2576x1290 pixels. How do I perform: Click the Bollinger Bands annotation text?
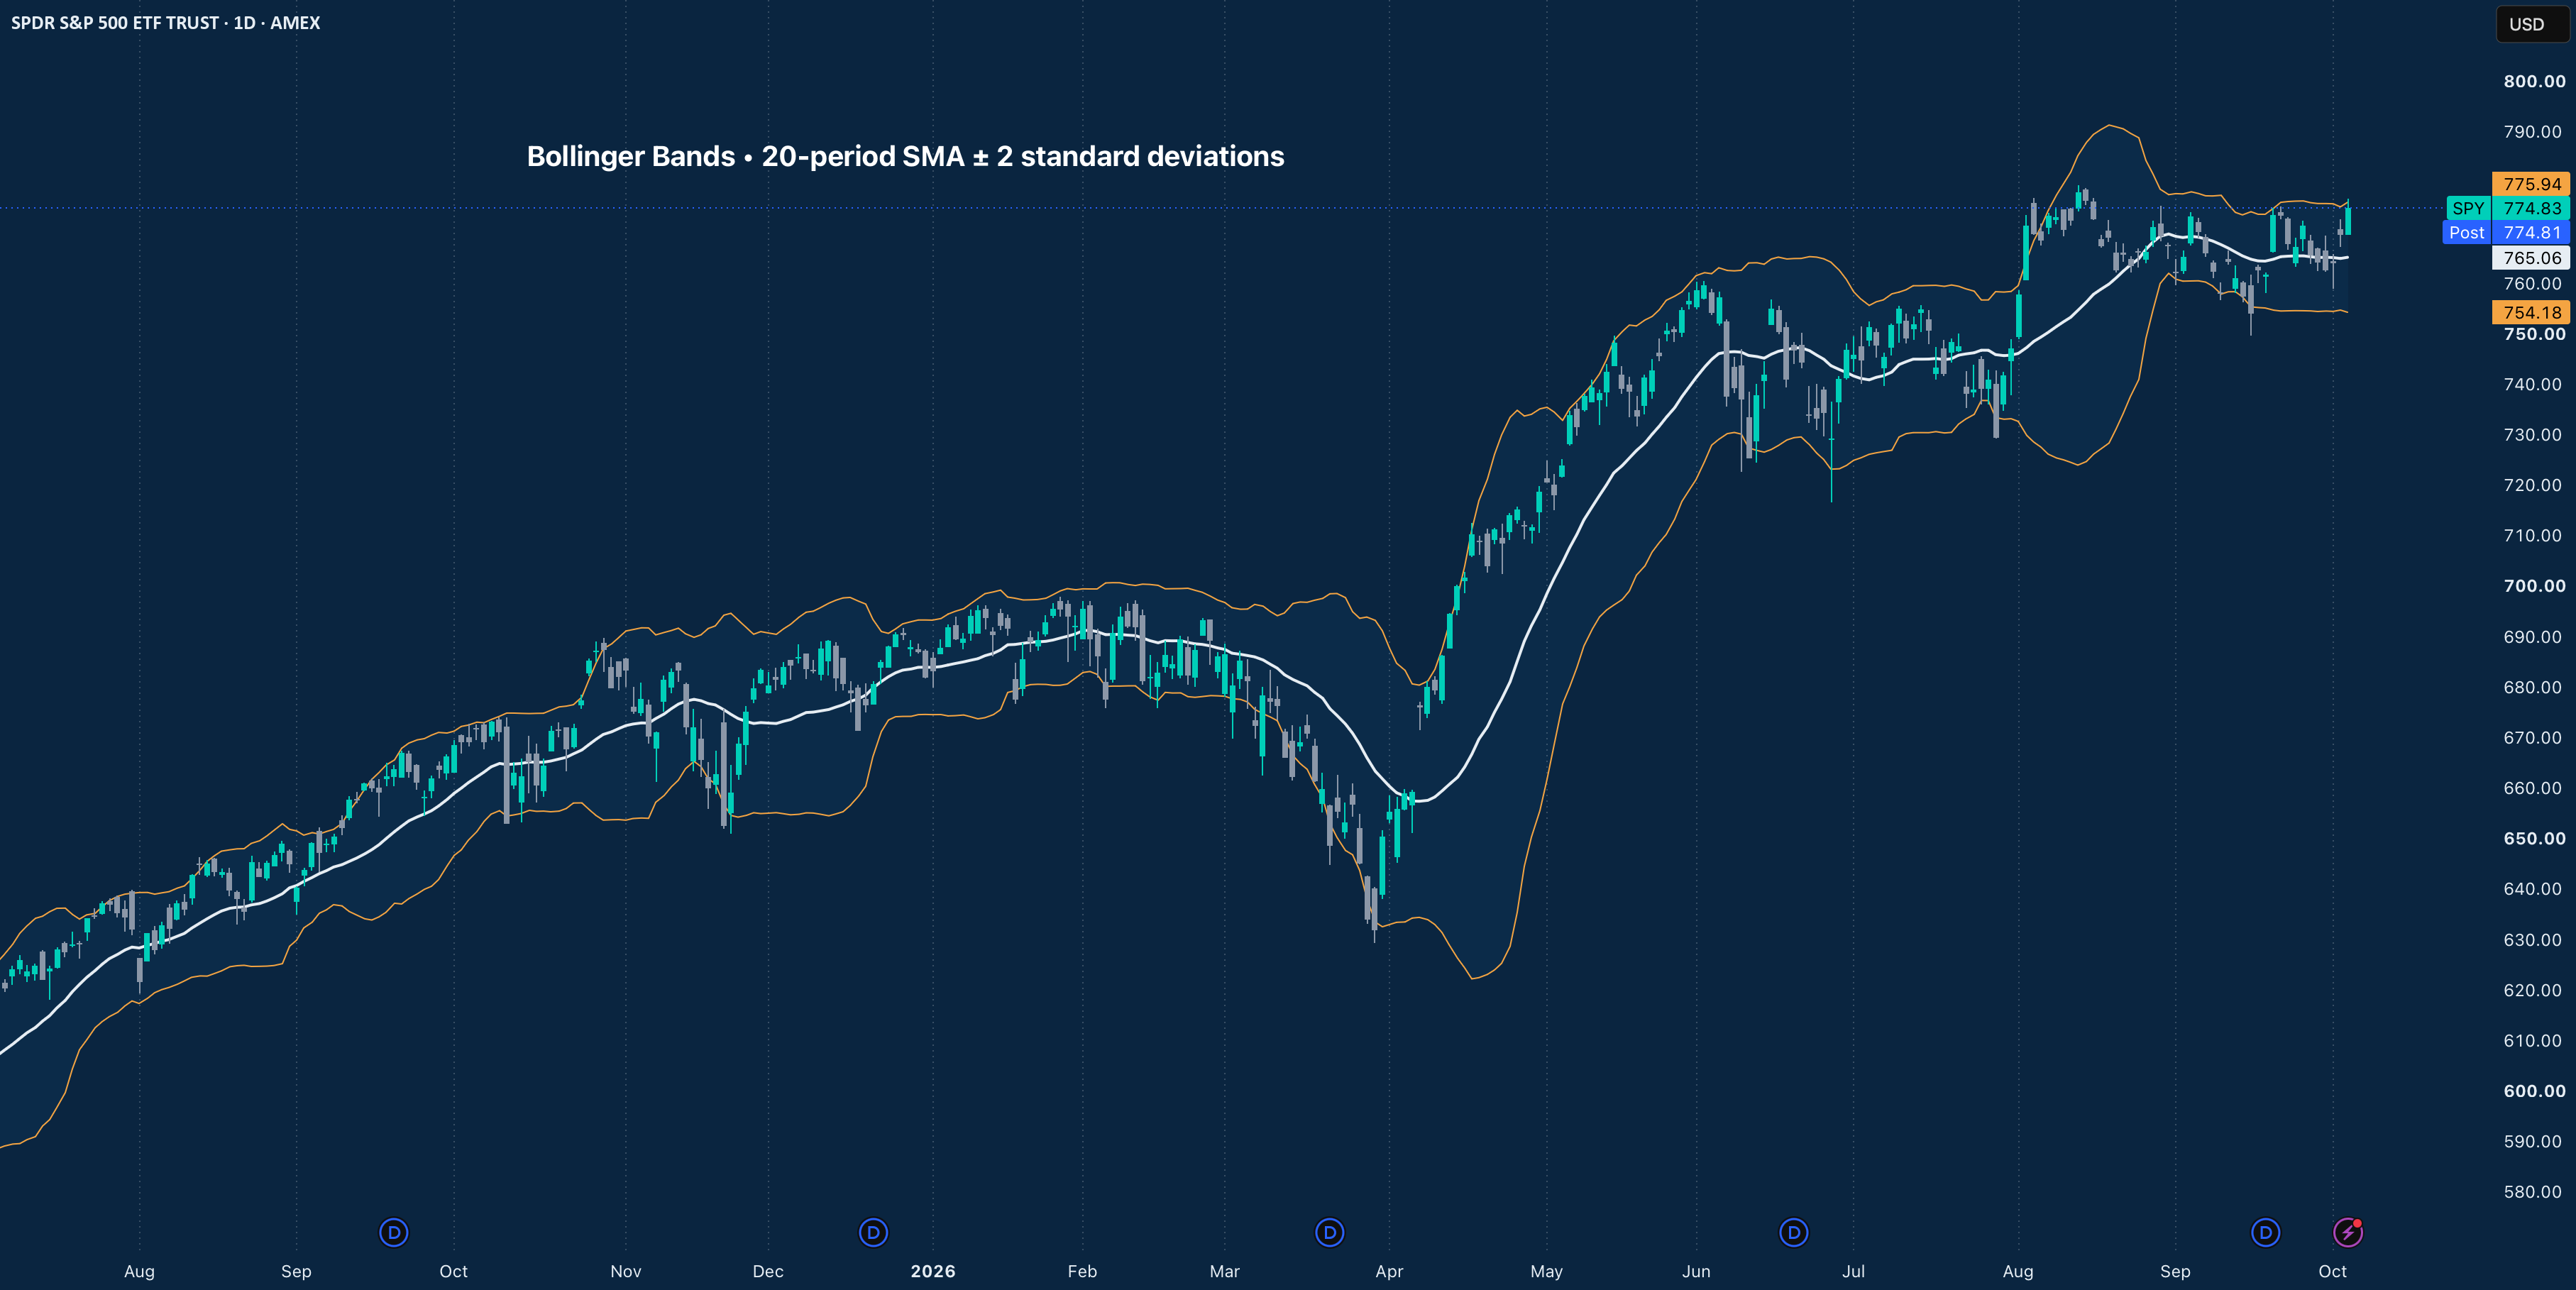905,156
